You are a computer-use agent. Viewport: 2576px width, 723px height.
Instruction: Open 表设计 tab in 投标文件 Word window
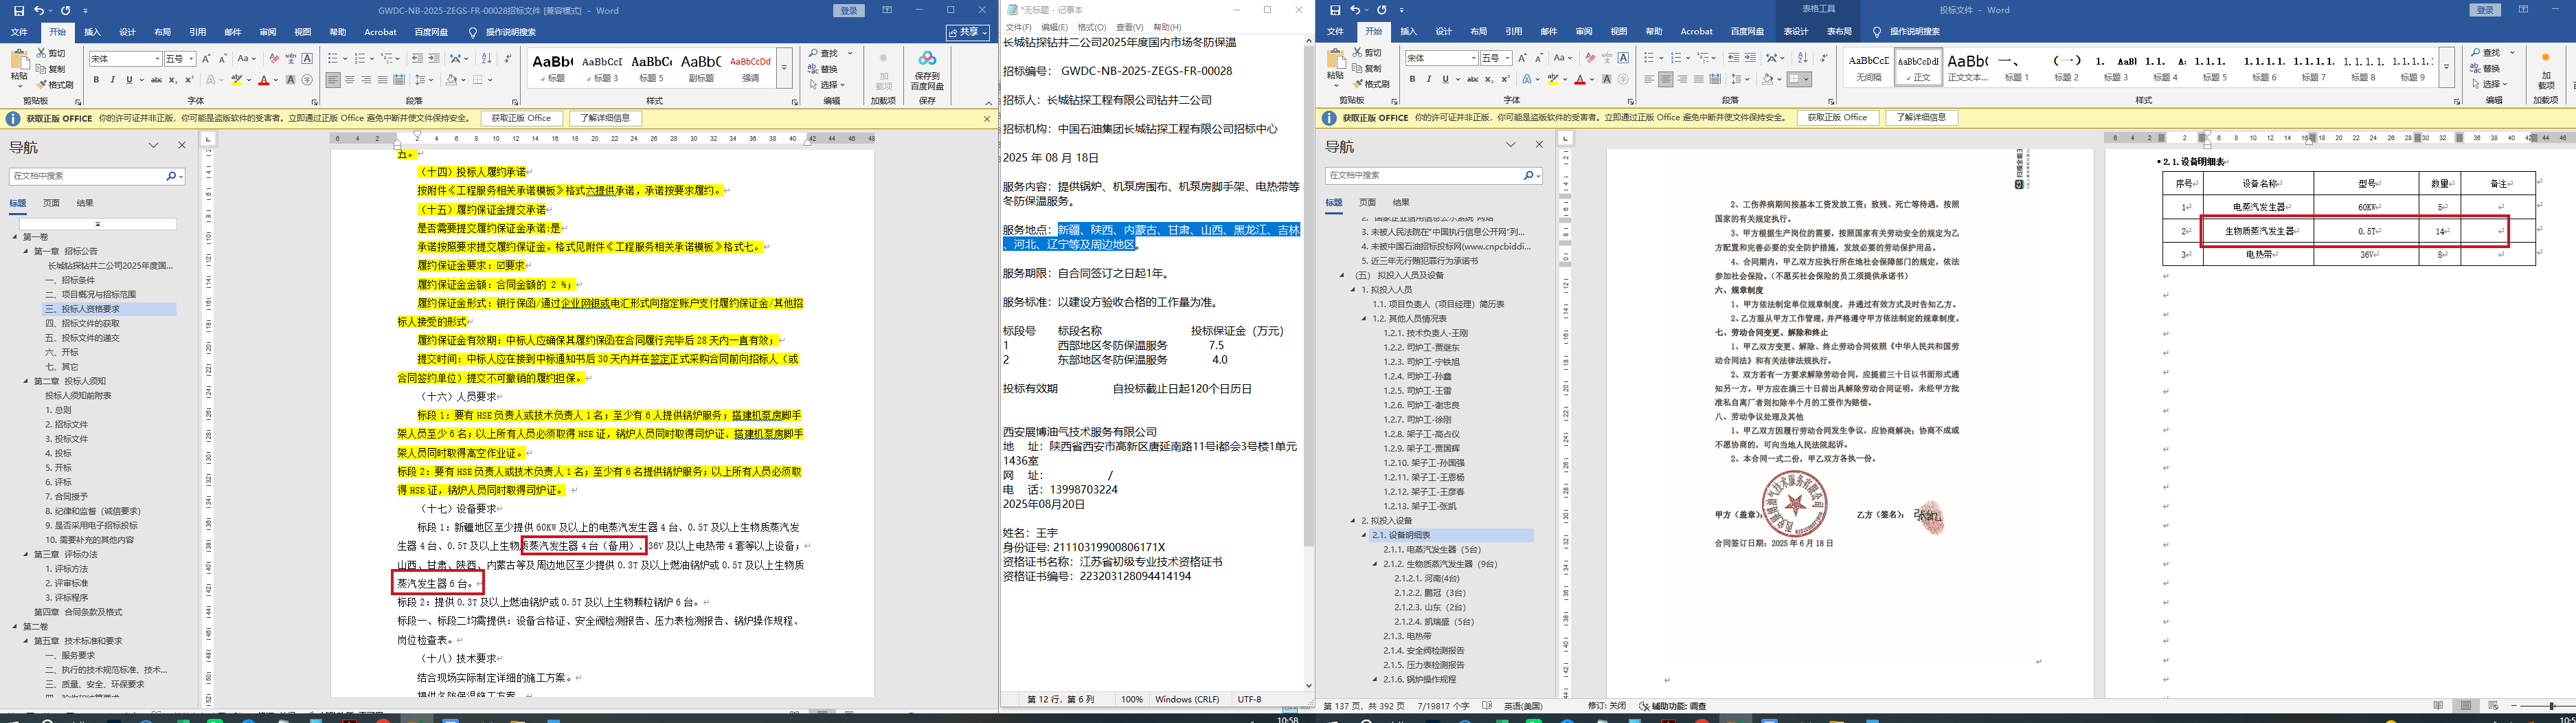(1796, 32)
